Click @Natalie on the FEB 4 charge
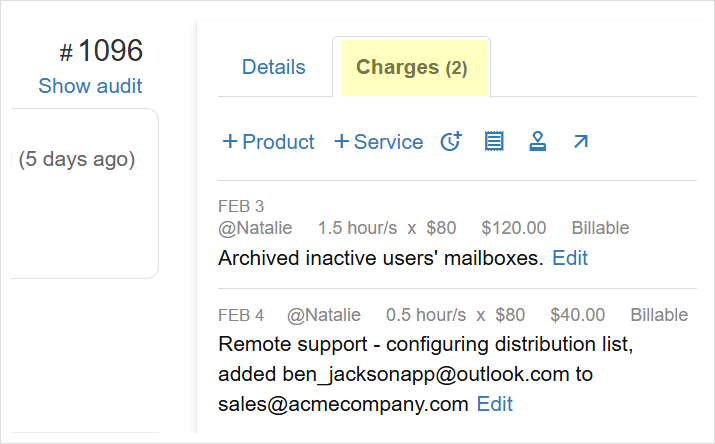The width and height of the screenshot is (715, 444). (324, 315)
